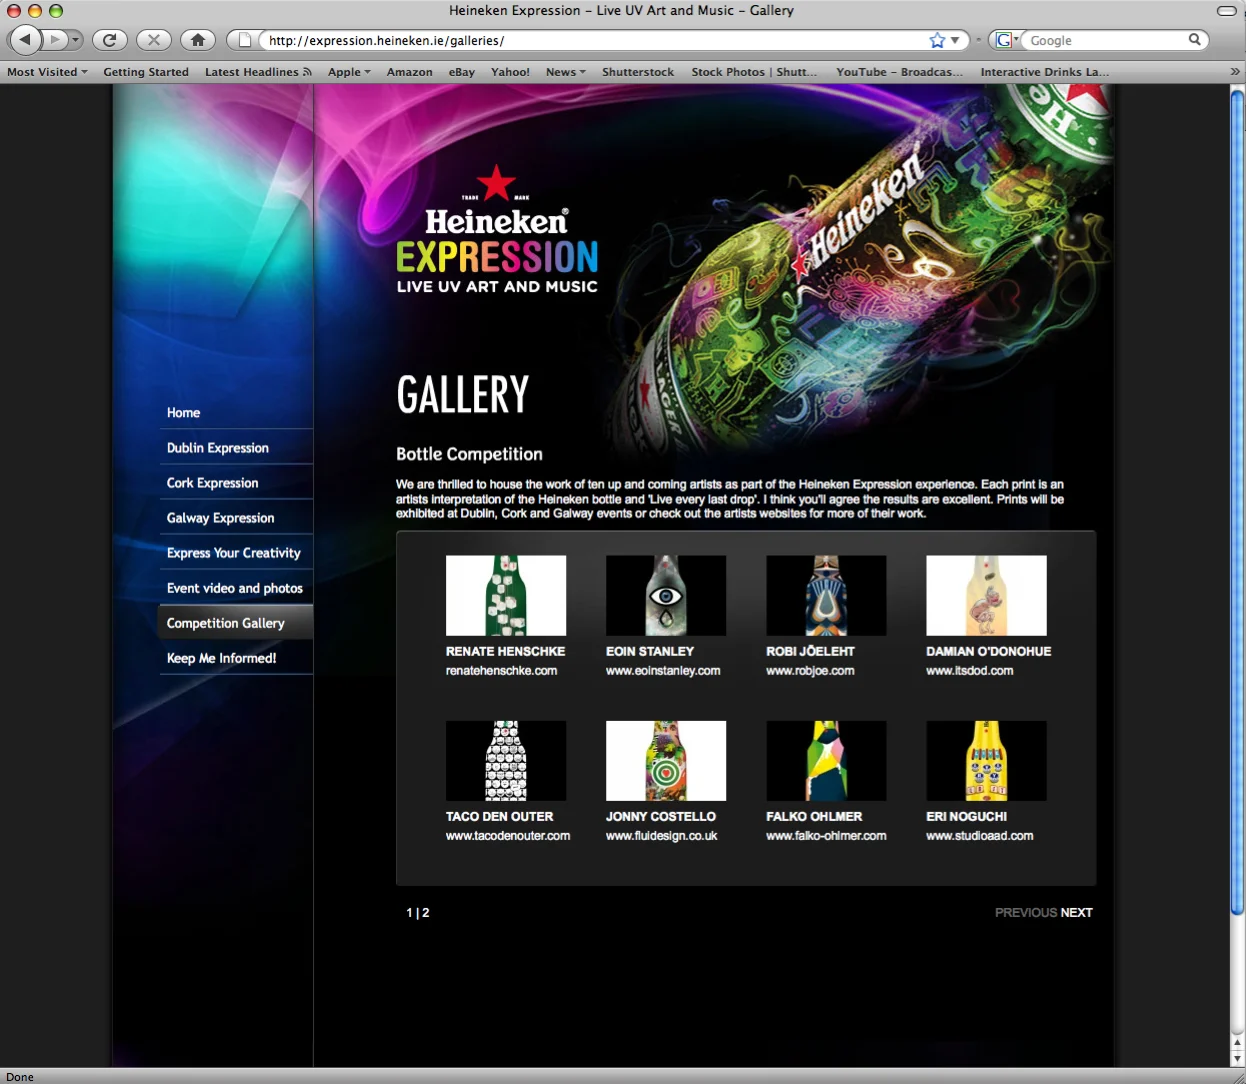The image size is (1246, 1084).
Task: Go to gallery page 1
Action: coord(409,913)
